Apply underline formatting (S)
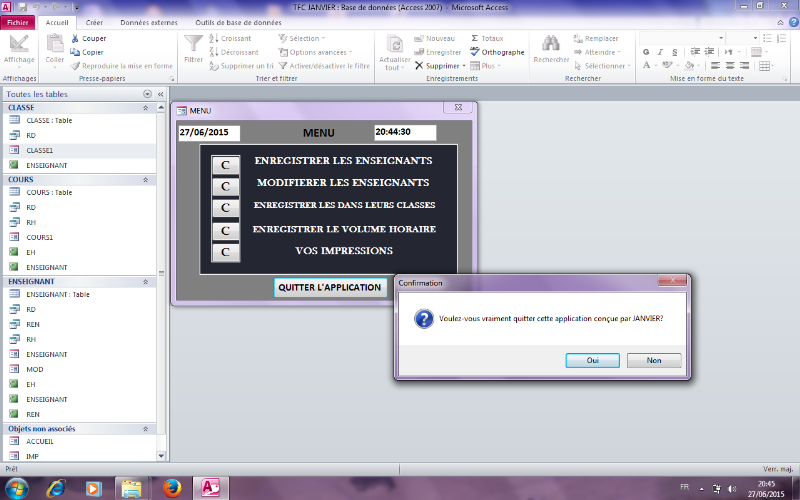800x500 pixels. (674, 52)
